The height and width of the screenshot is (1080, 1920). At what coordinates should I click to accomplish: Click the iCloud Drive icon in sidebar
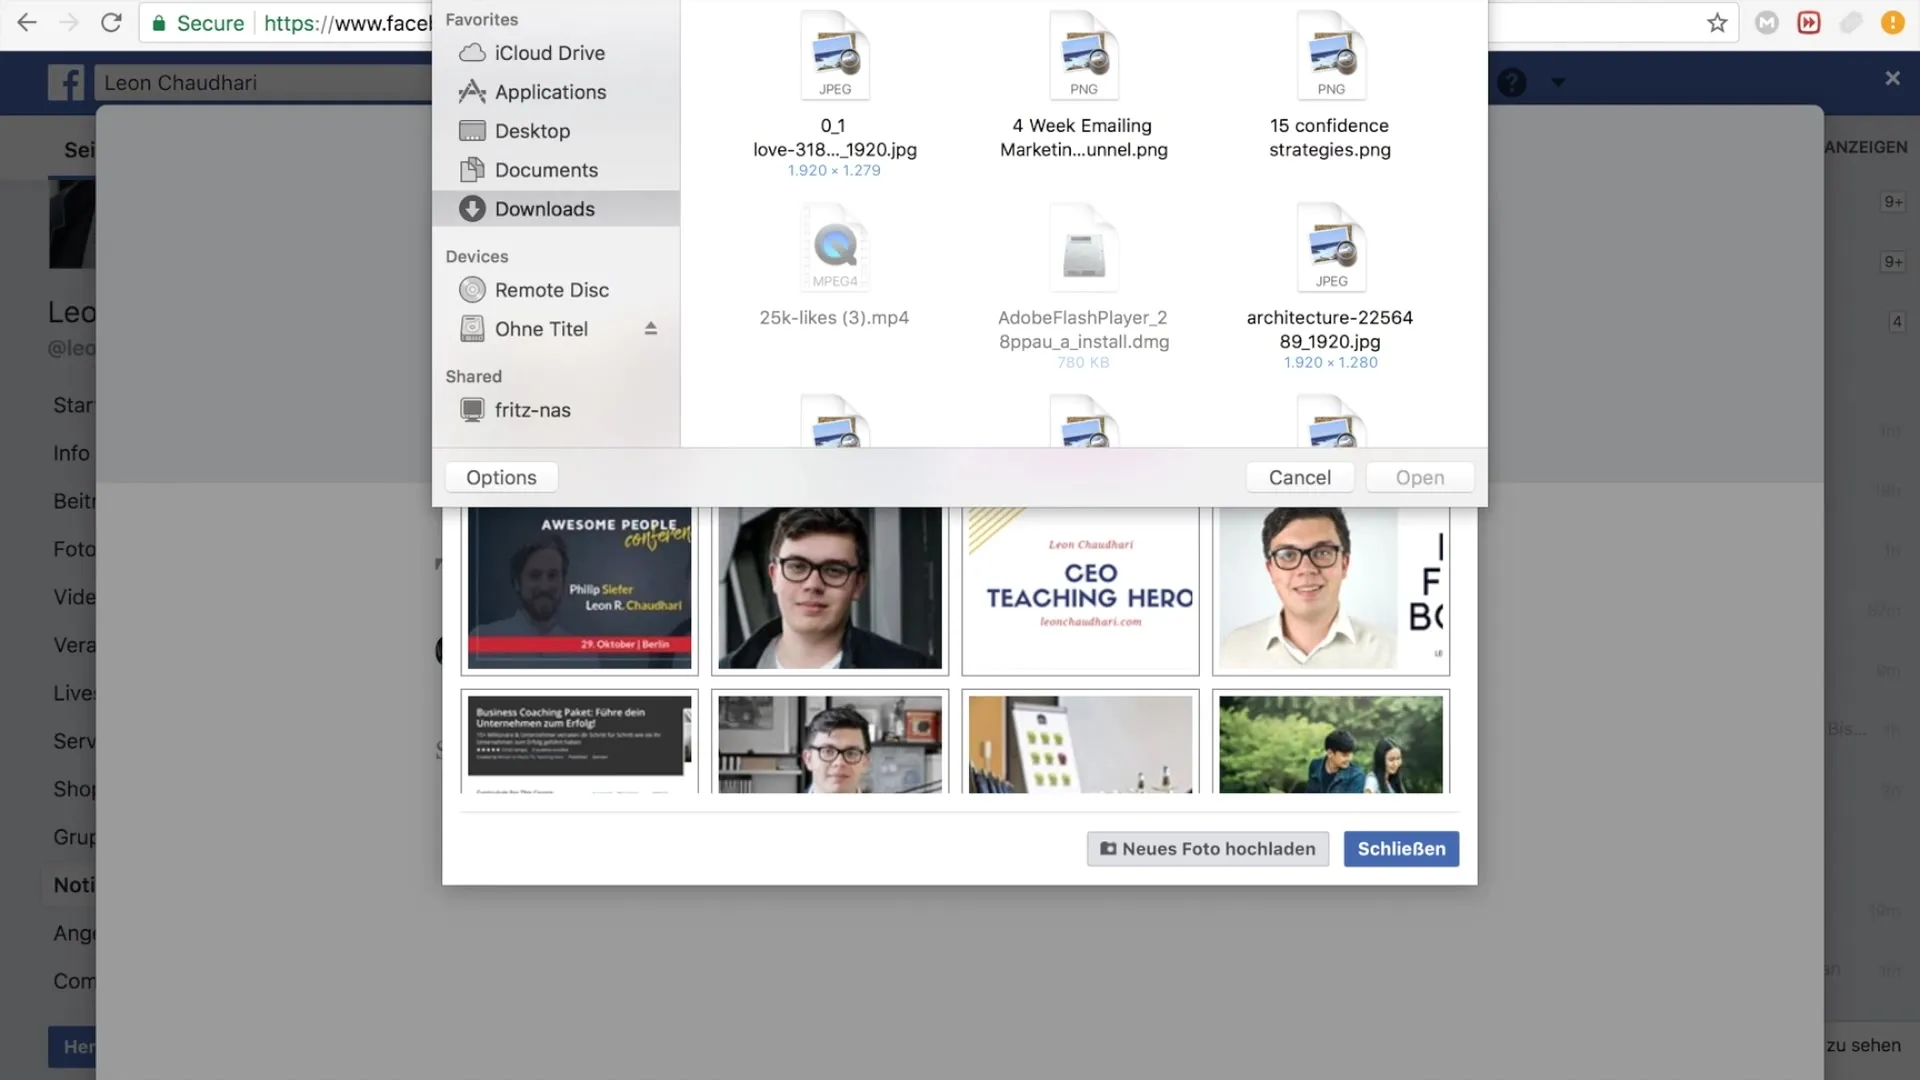(x=472, y=53)
